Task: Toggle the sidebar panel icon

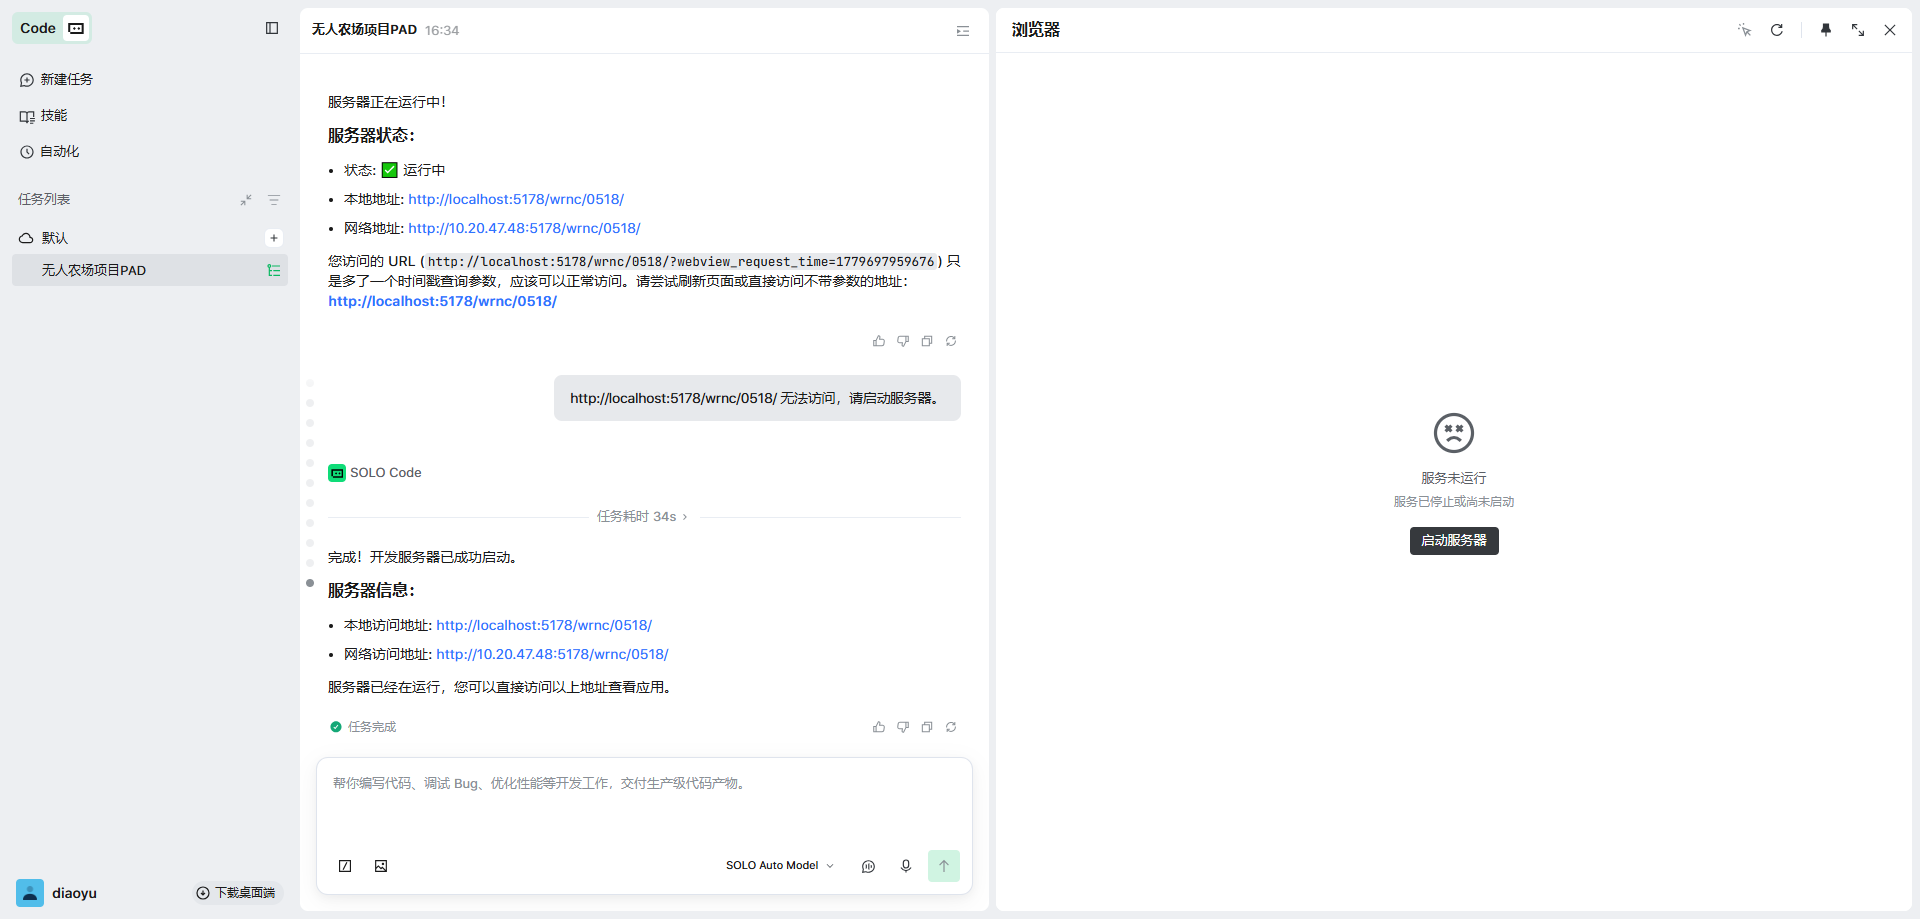Action: [272, 28]
